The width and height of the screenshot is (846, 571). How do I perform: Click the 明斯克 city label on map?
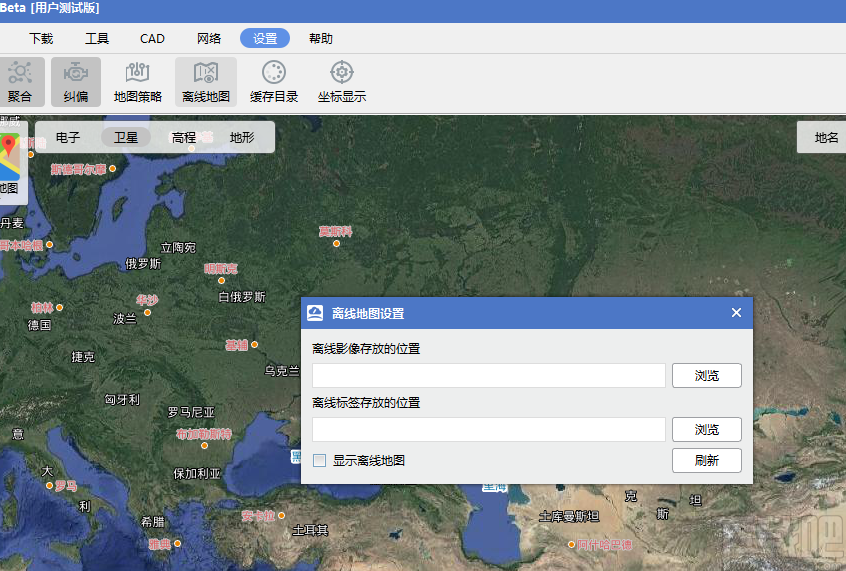221,268
